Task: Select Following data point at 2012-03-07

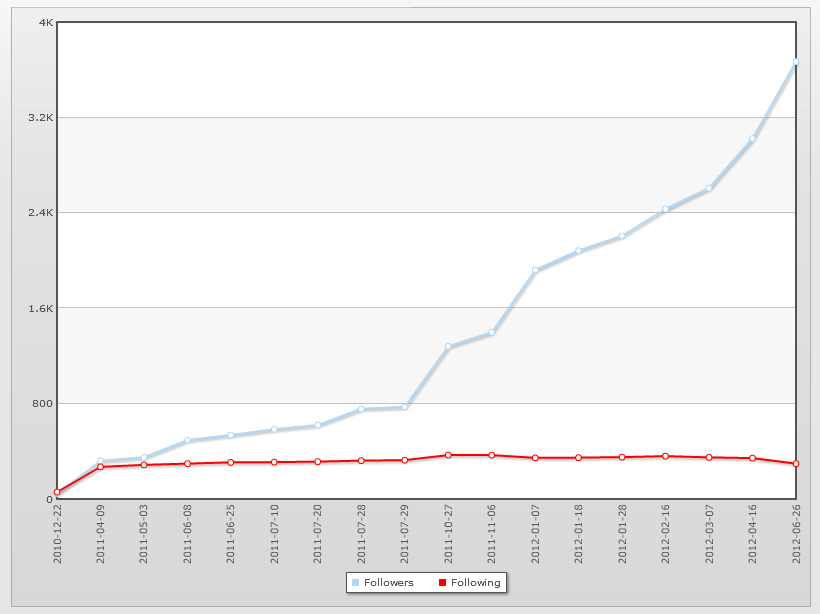Action: [x=709, y=457]
